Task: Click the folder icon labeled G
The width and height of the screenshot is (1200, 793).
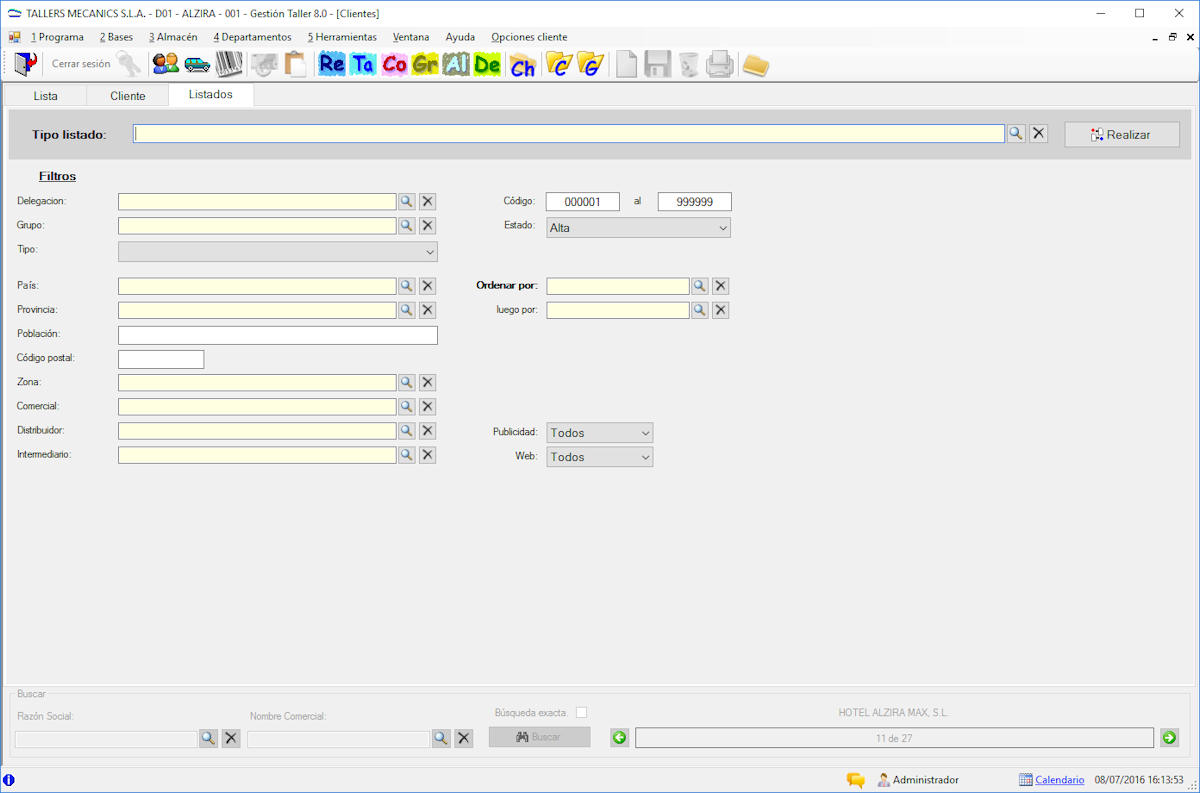Action: coord(590,64)
